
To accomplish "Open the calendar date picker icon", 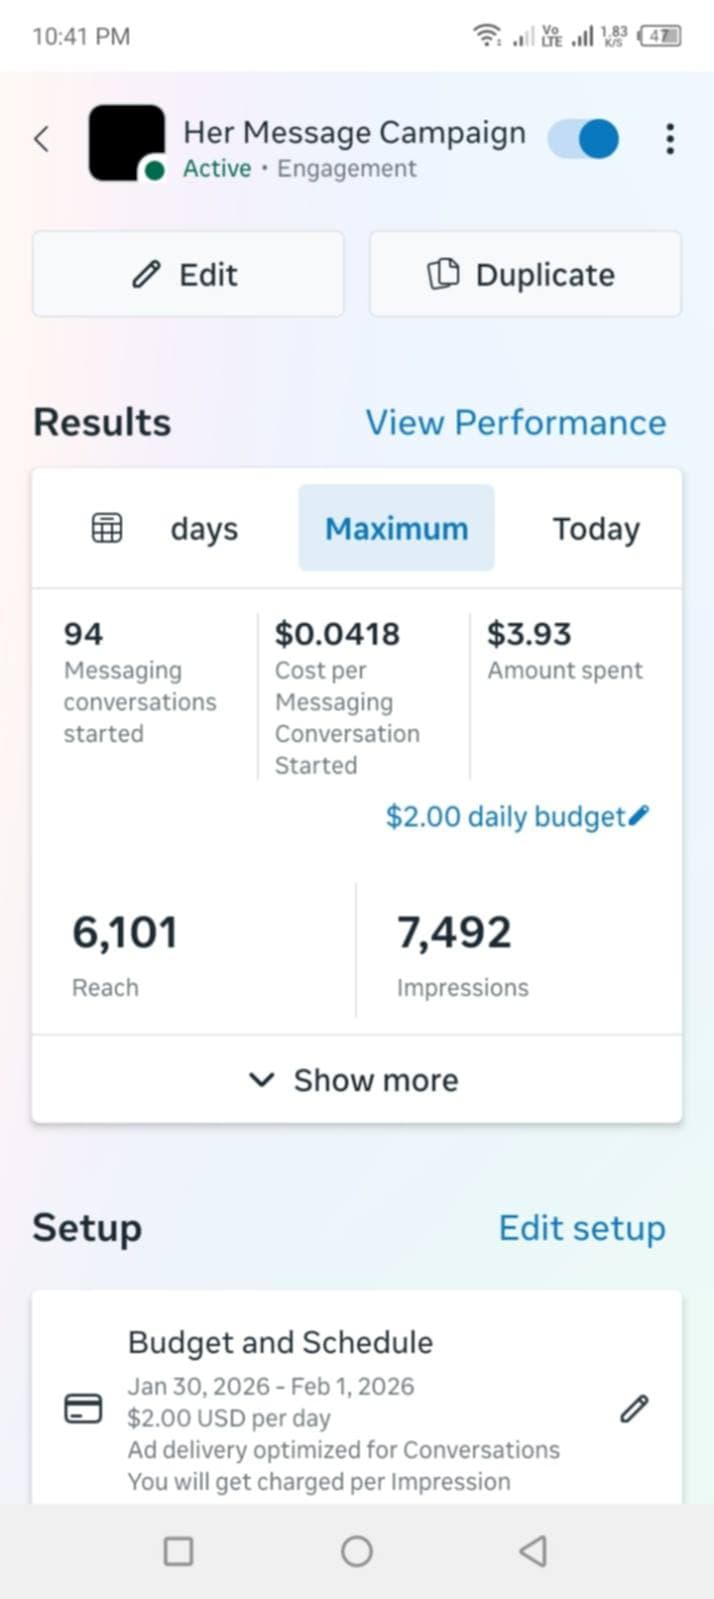I will pyautogui.click(x=107, y=528).
